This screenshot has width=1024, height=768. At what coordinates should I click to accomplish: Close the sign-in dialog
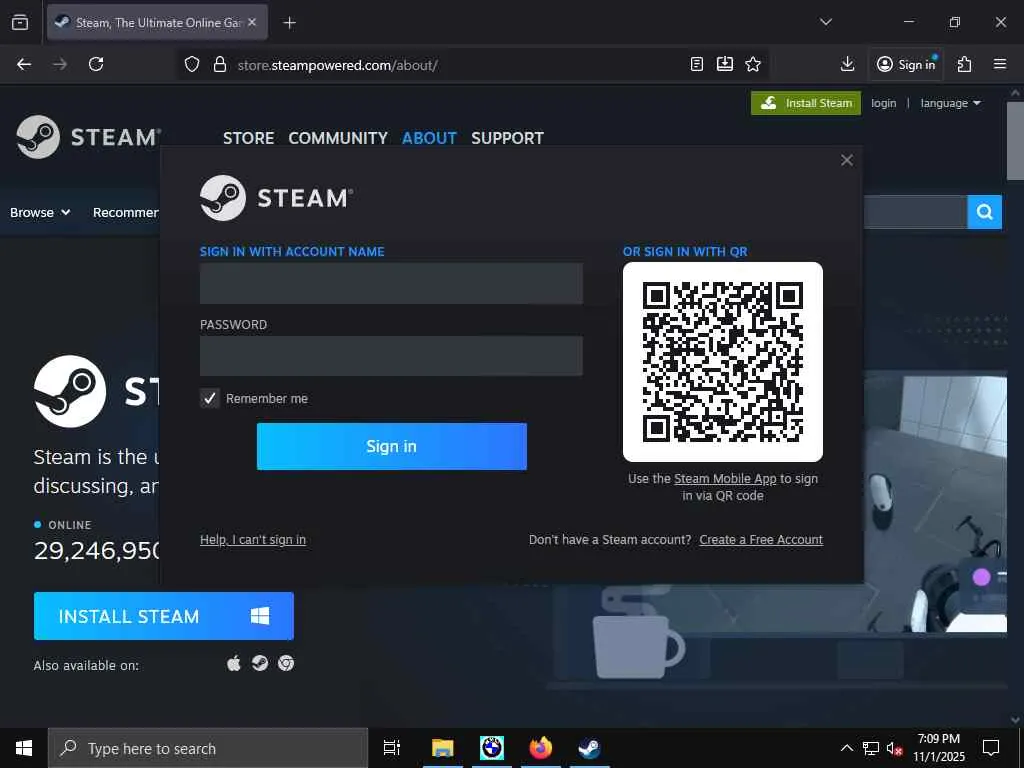pos(846,160)
